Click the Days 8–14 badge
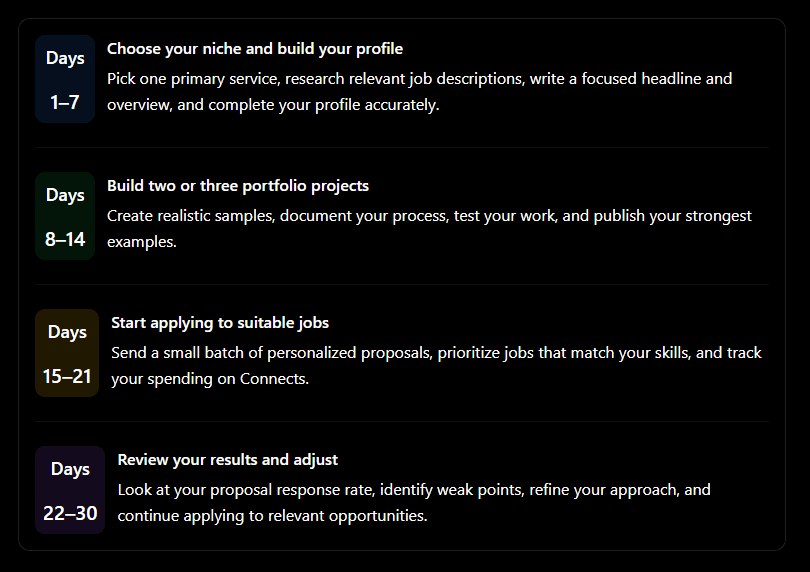 pyautogui.click(x=65, y=216)
